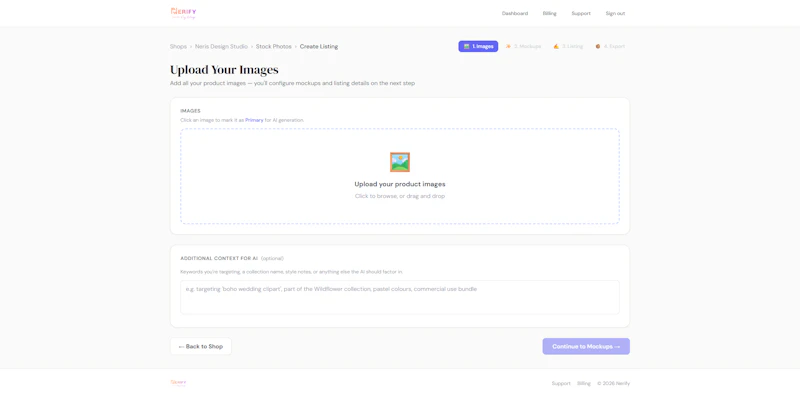800x398 pixels.
Task: Open the Dashboard page
Action: coord(515,13)
